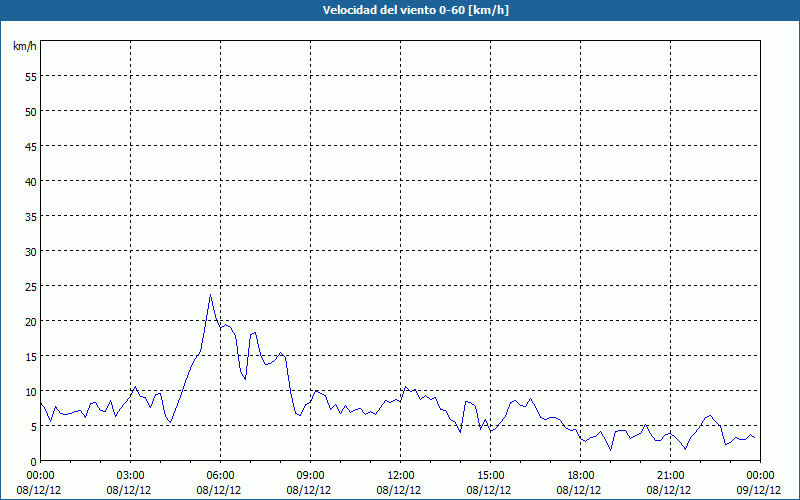The image size is (800, 500).
Task: Click the '50' y-axis label
Action: 31,112
